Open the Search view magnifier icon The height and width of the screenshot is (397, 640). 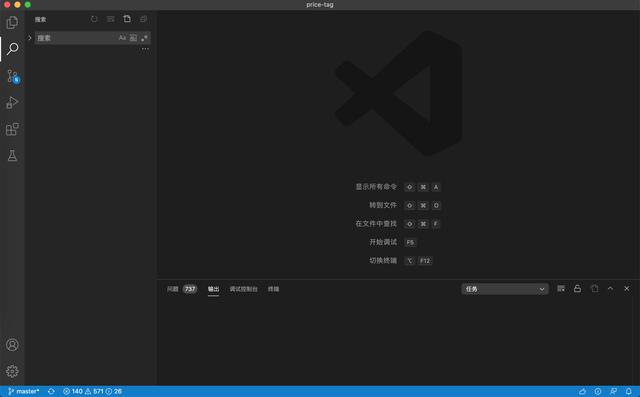coord(13,49)
